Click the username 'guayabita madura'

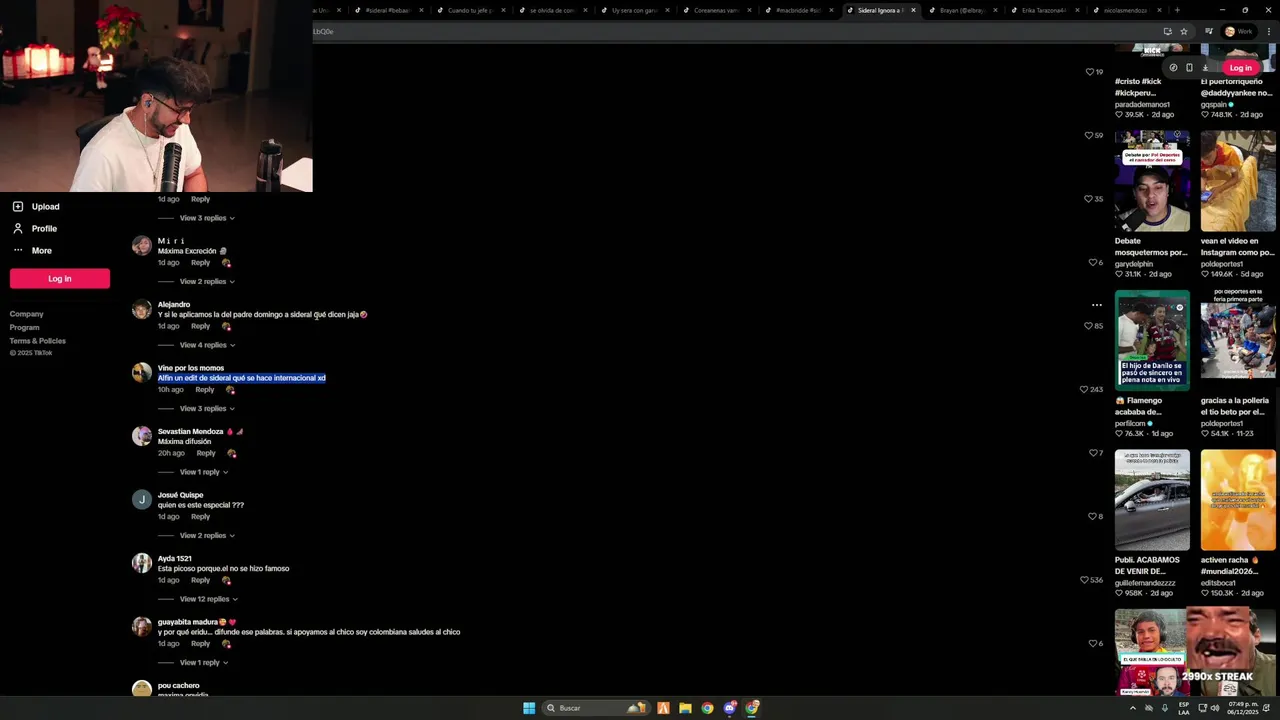click(x=188, y=622)
